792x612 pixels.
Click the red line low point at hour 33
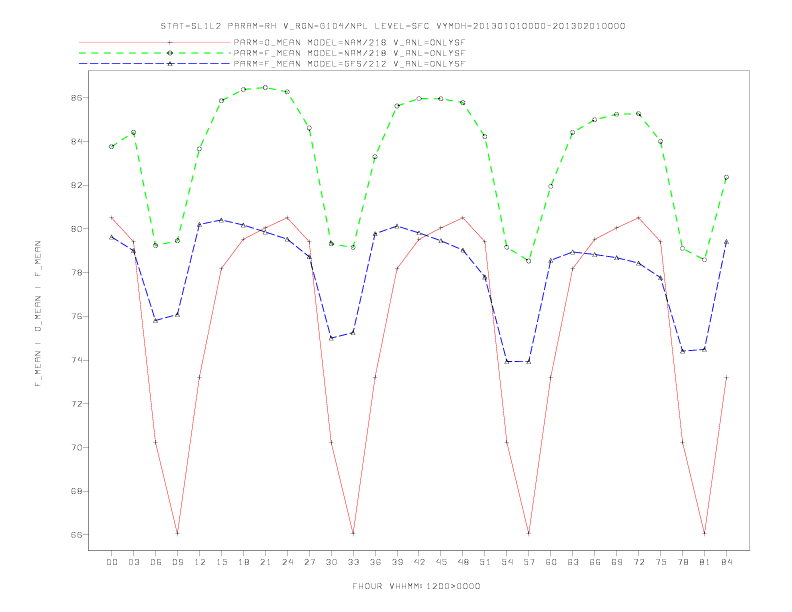click(x=353, y=533)
